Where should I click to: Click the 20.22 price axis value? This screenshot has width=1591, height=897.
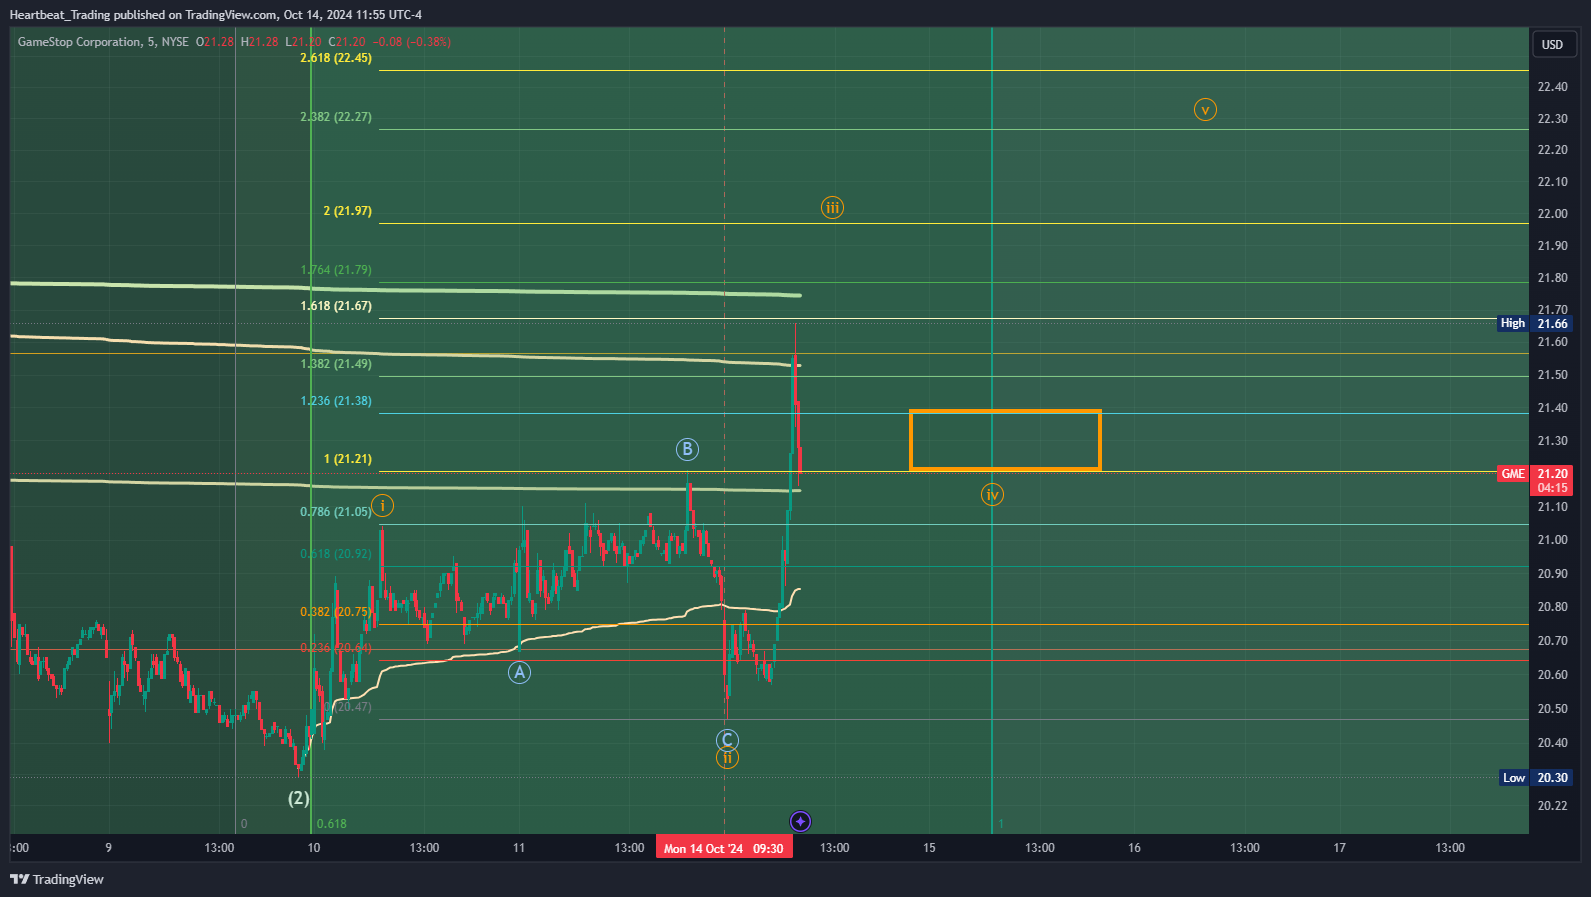tap(1552, 806)
